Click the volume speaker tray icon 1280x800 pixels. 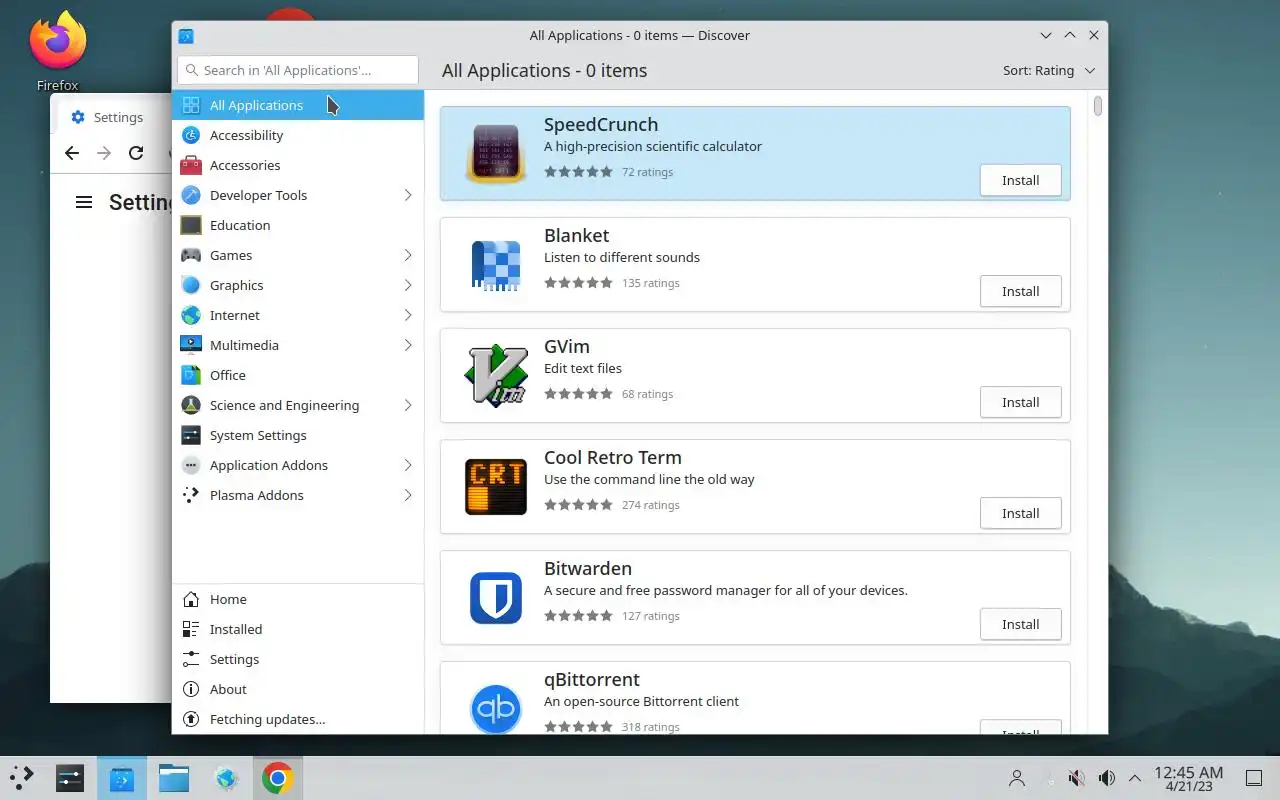coord(1106,778)
